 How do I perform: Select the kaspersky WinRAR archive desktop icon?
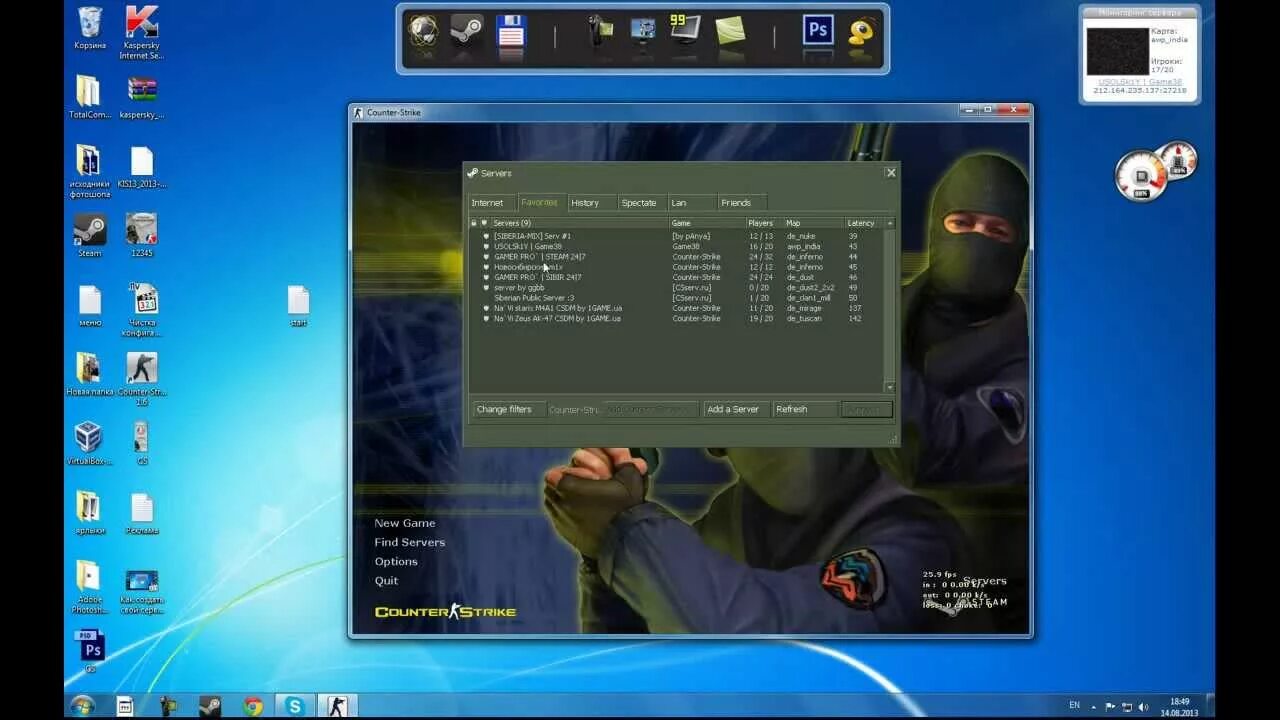142,97
